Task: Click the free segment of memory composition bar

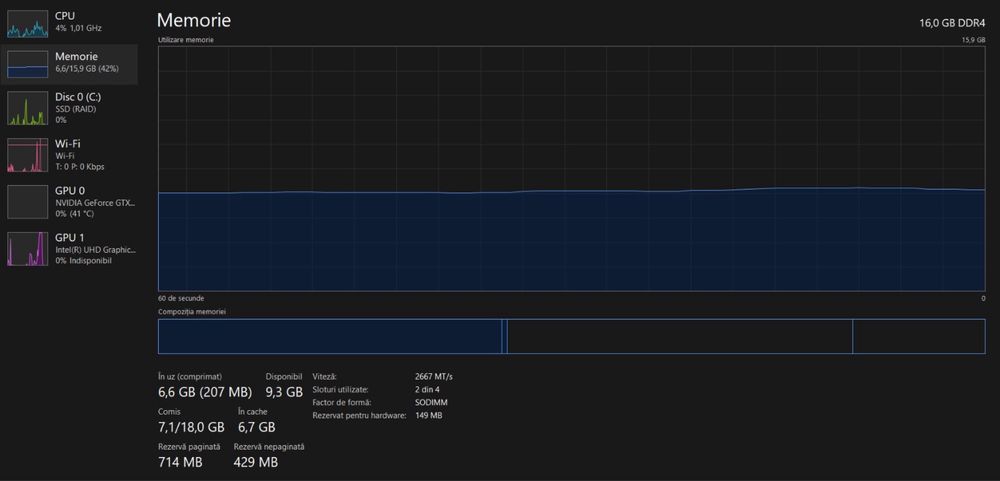Action: pyautogui.click(x=919, y=336)
